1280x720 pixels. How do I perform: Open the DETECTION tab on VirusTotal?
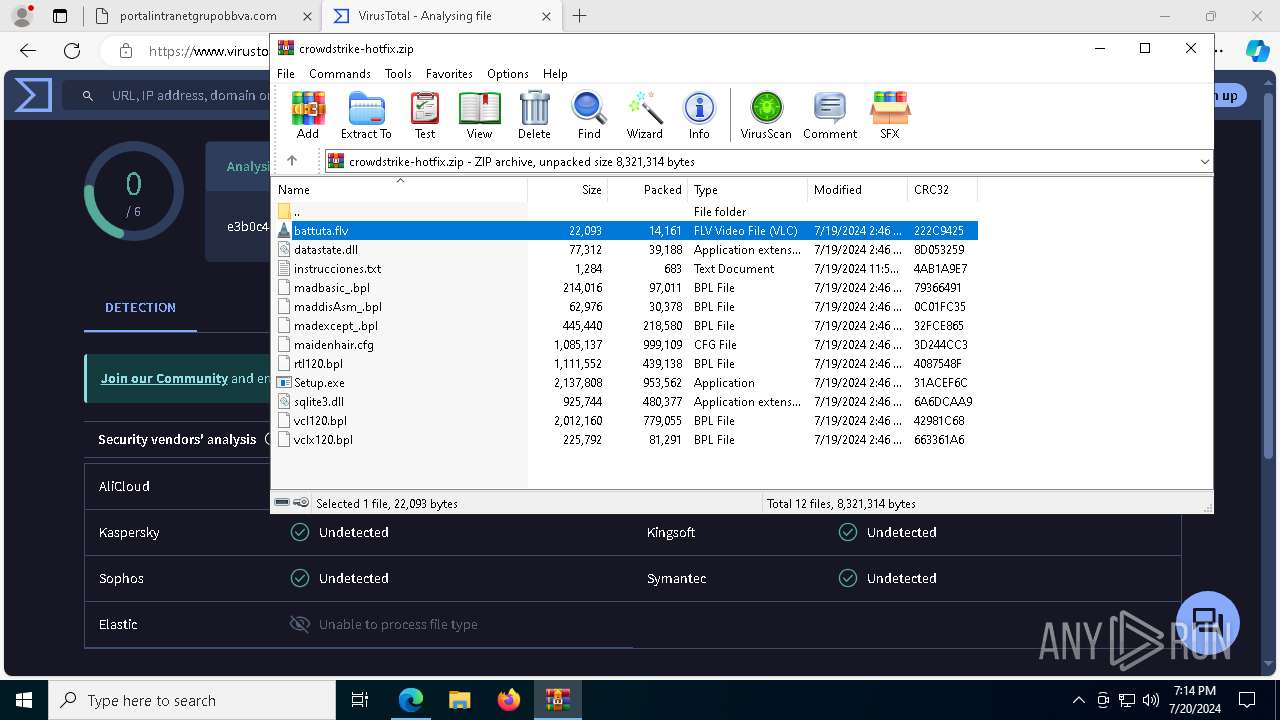[x=140, y=308]
